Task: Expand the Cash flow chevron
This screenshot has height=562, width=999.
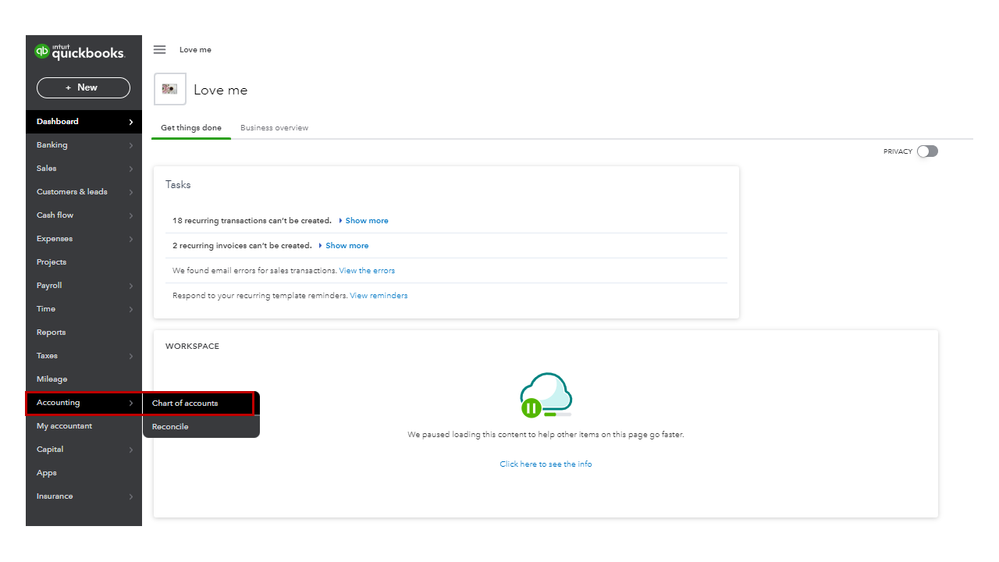Action: click(x=131, y=215)
